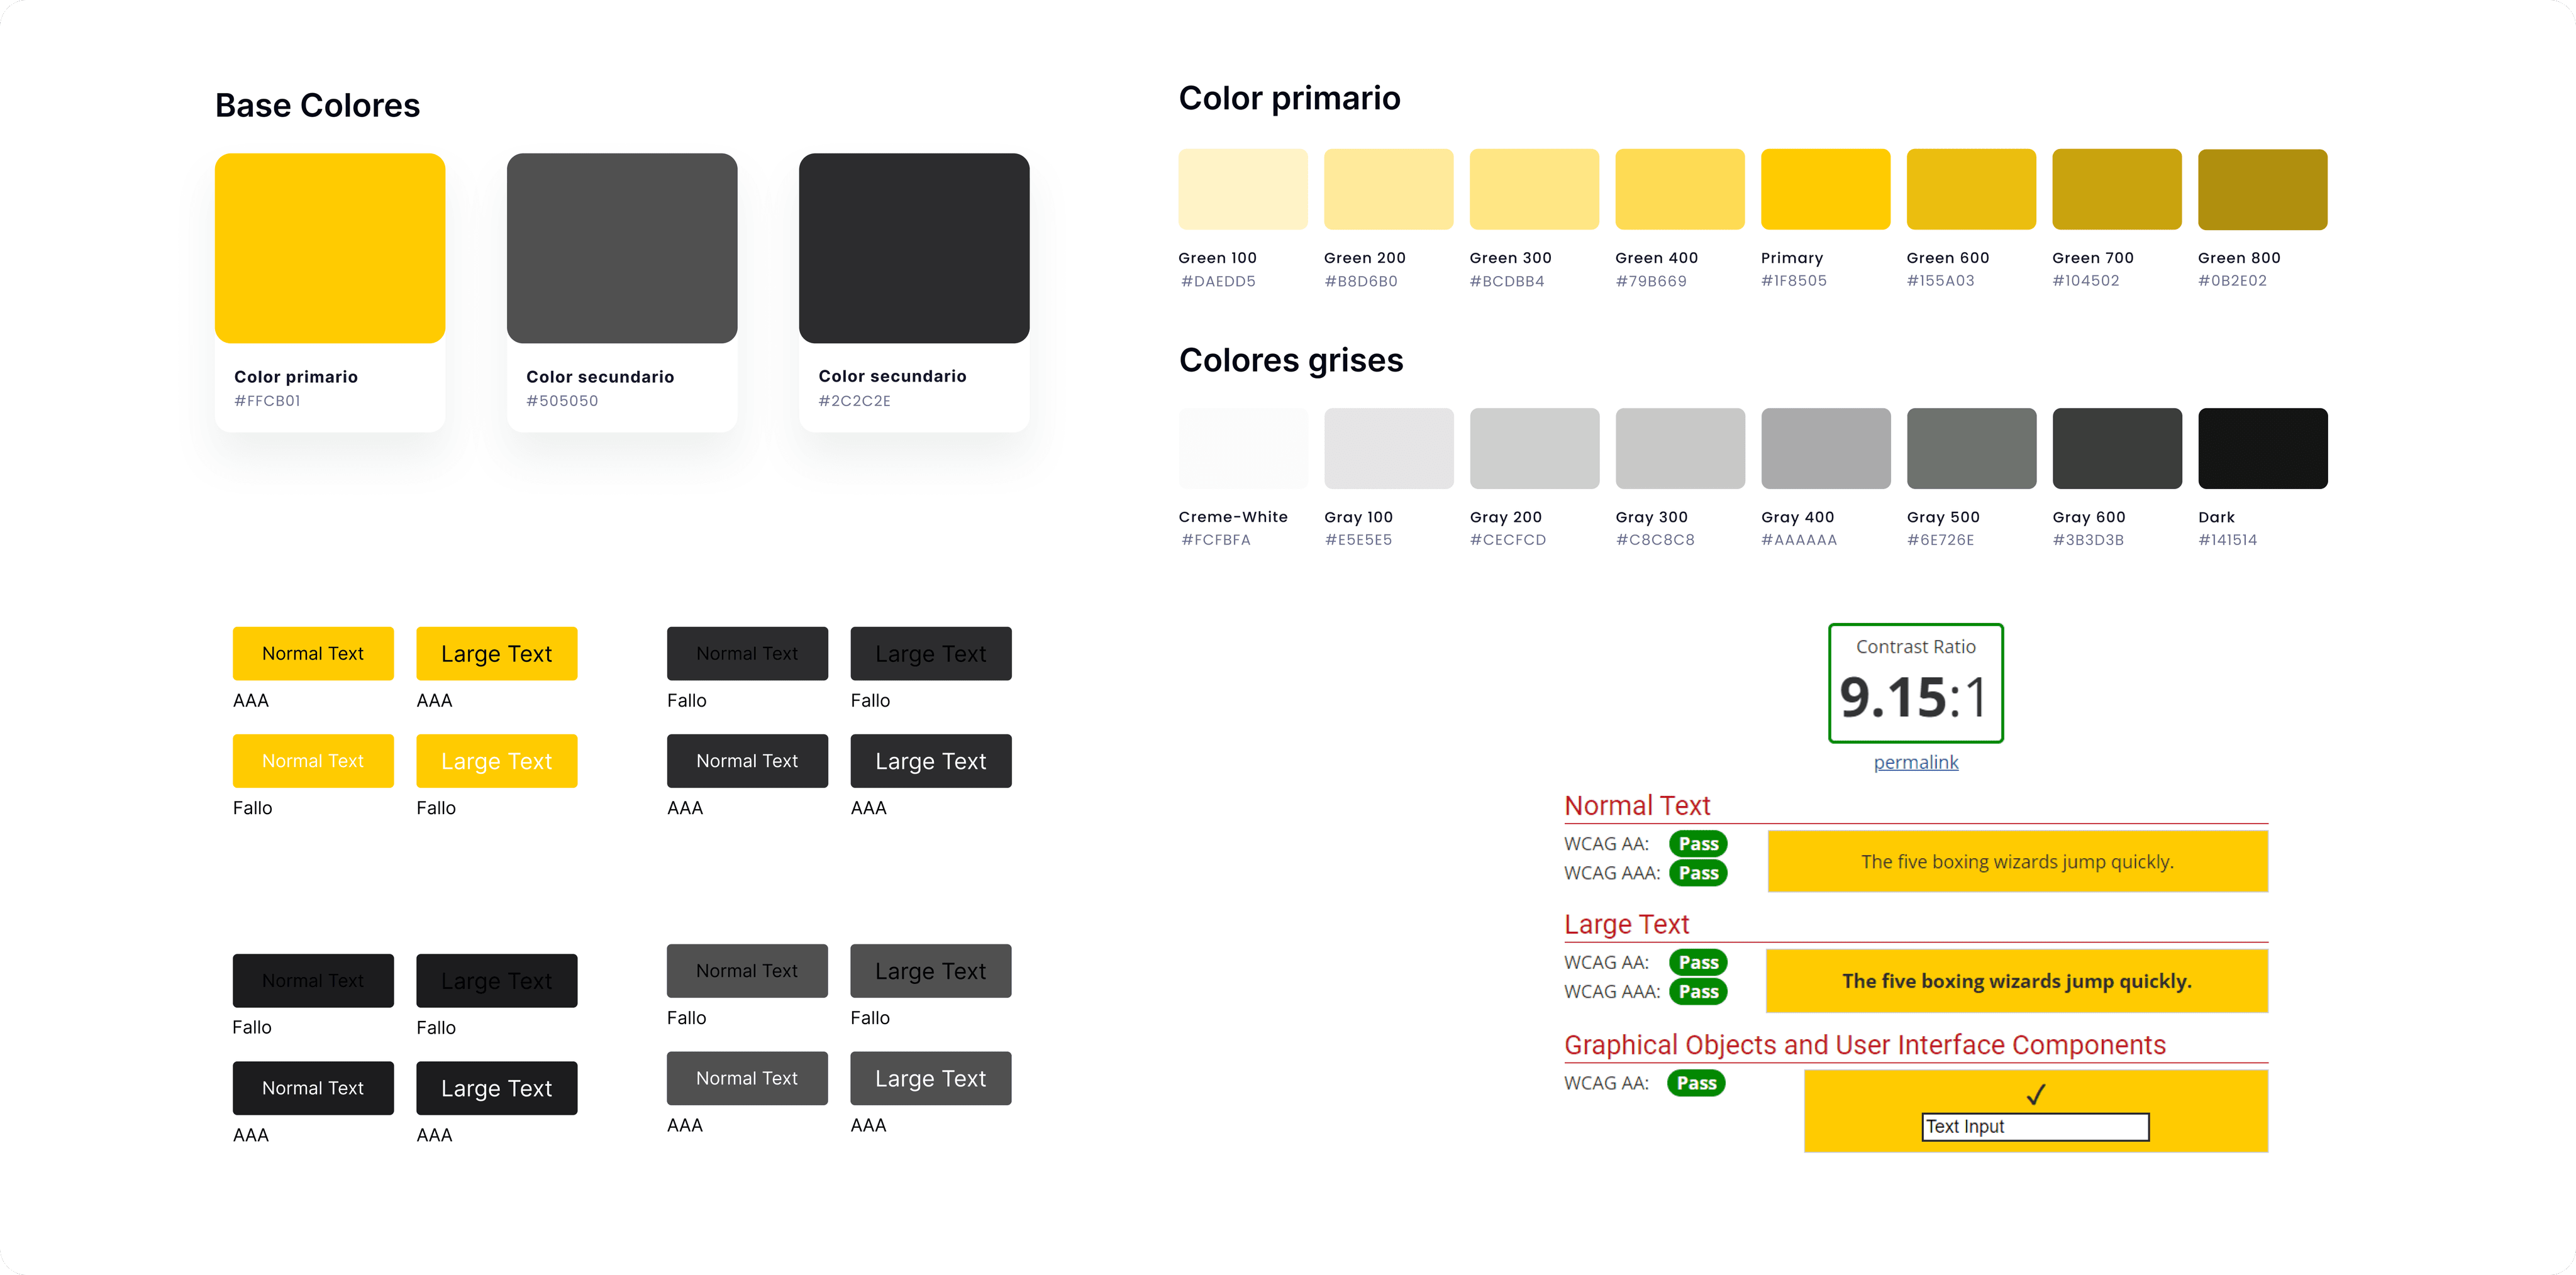Viewport: 2576px width, 1275px height.
Task: Choose the Gray 500 swatch
Action: [1971, 448]
